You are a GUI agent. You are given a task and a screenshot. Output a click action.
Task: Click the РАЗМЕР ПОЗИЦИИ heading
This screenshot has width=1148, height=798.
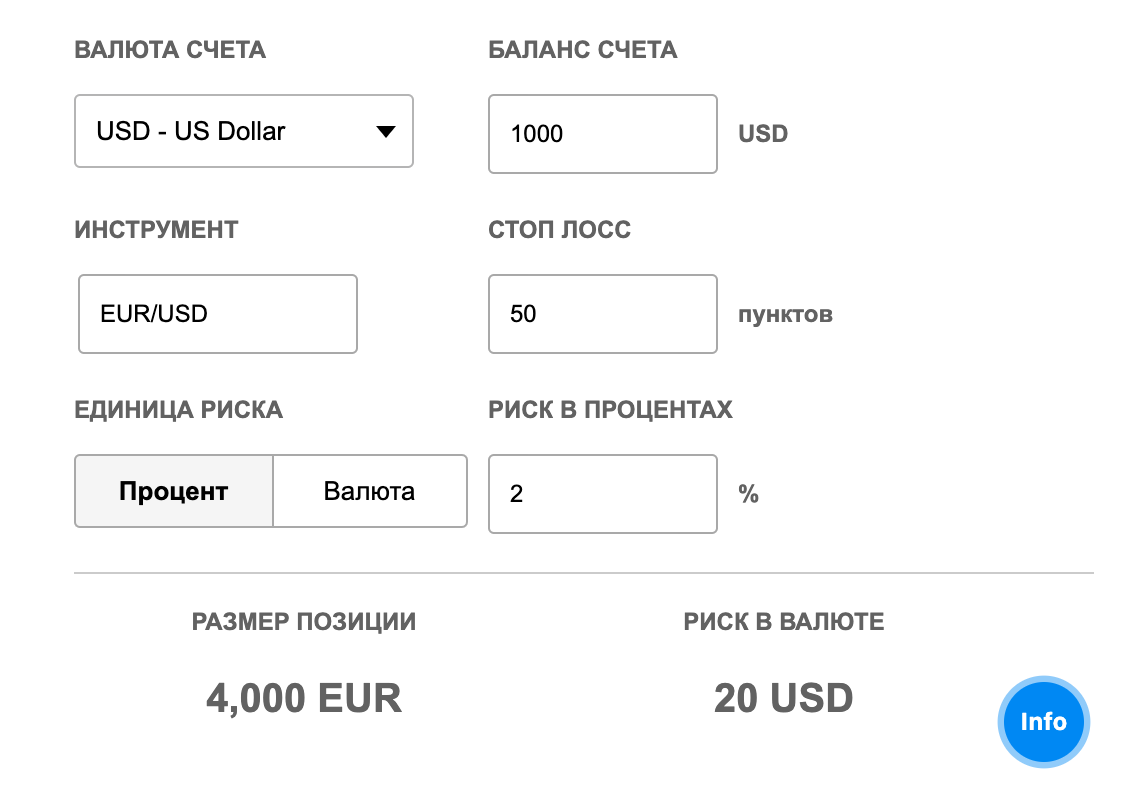[x=304, y=622]
